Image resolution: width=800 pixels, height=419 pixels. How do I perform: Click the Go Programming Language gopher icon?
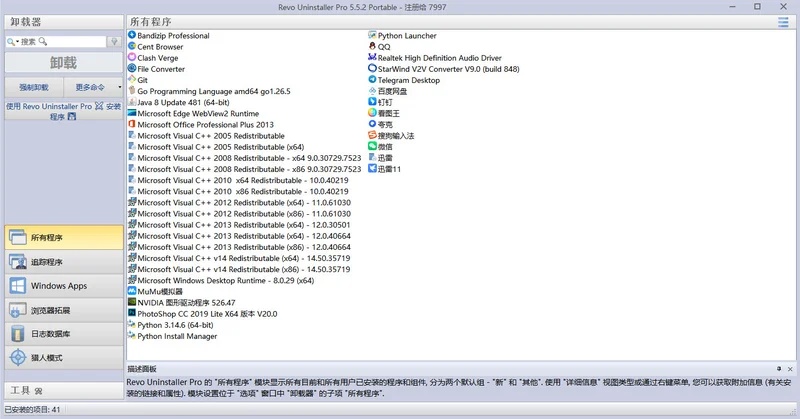tap(132, 91)
